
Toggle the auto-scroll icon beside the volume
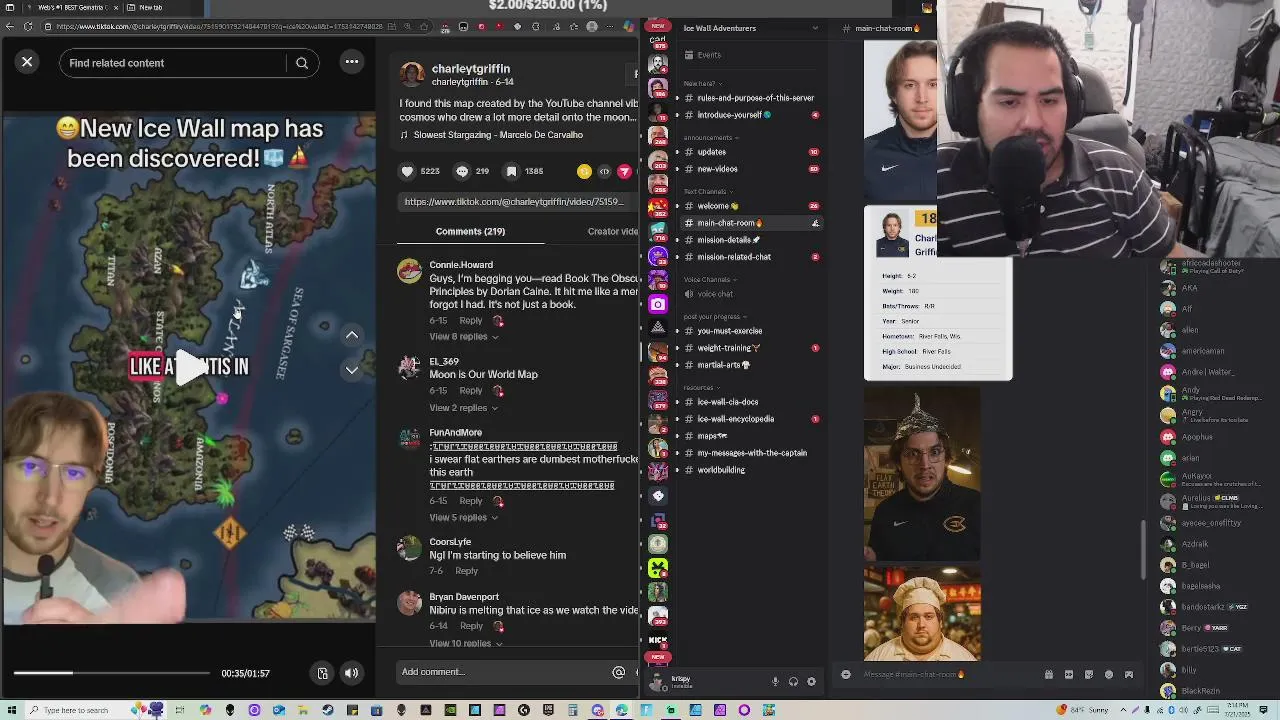pos(323,673)
